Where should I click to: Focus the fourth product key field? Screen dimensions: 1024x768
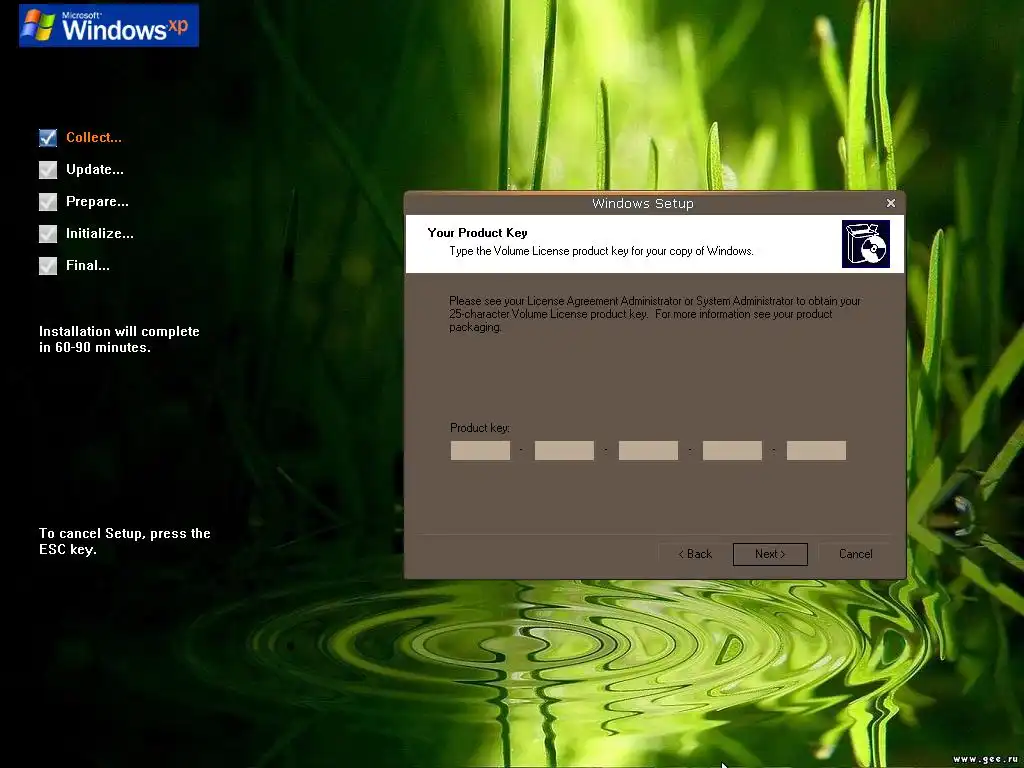[x=732, y=450]
